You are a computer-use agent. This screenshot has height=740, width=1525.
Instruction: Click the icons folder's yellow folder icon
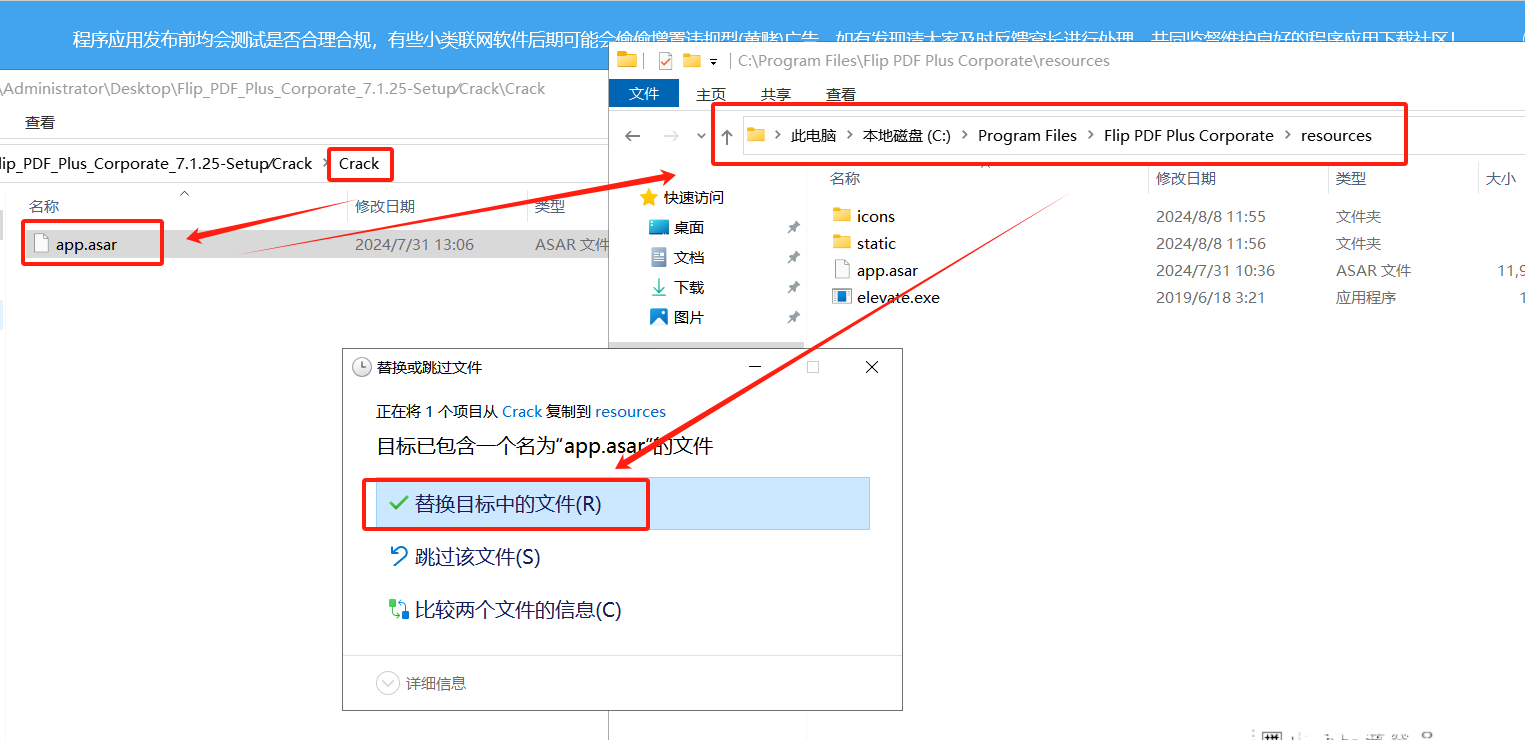click(x=841, y=215)
